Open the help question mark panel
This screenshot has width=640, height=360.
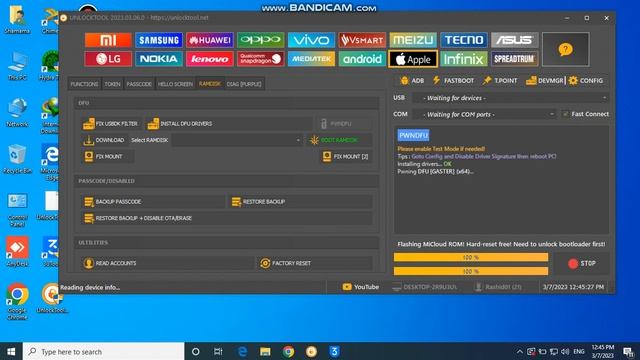(565, 49)
